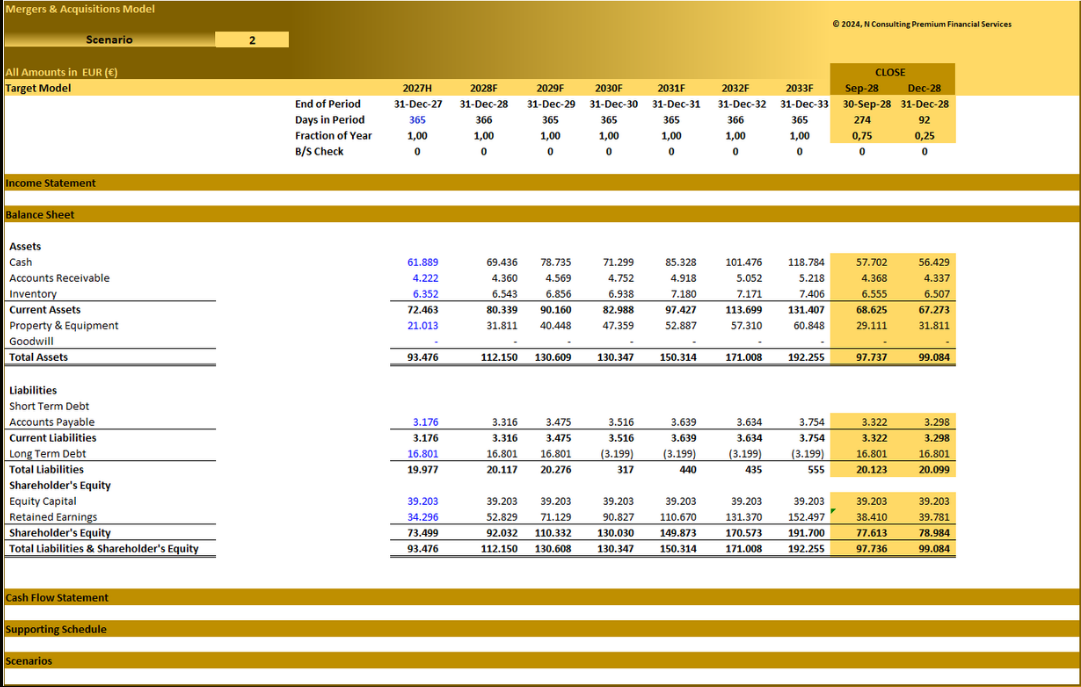Open the Income Statement section bar
The image size is (1081, 687).
(x=541, y=183)
